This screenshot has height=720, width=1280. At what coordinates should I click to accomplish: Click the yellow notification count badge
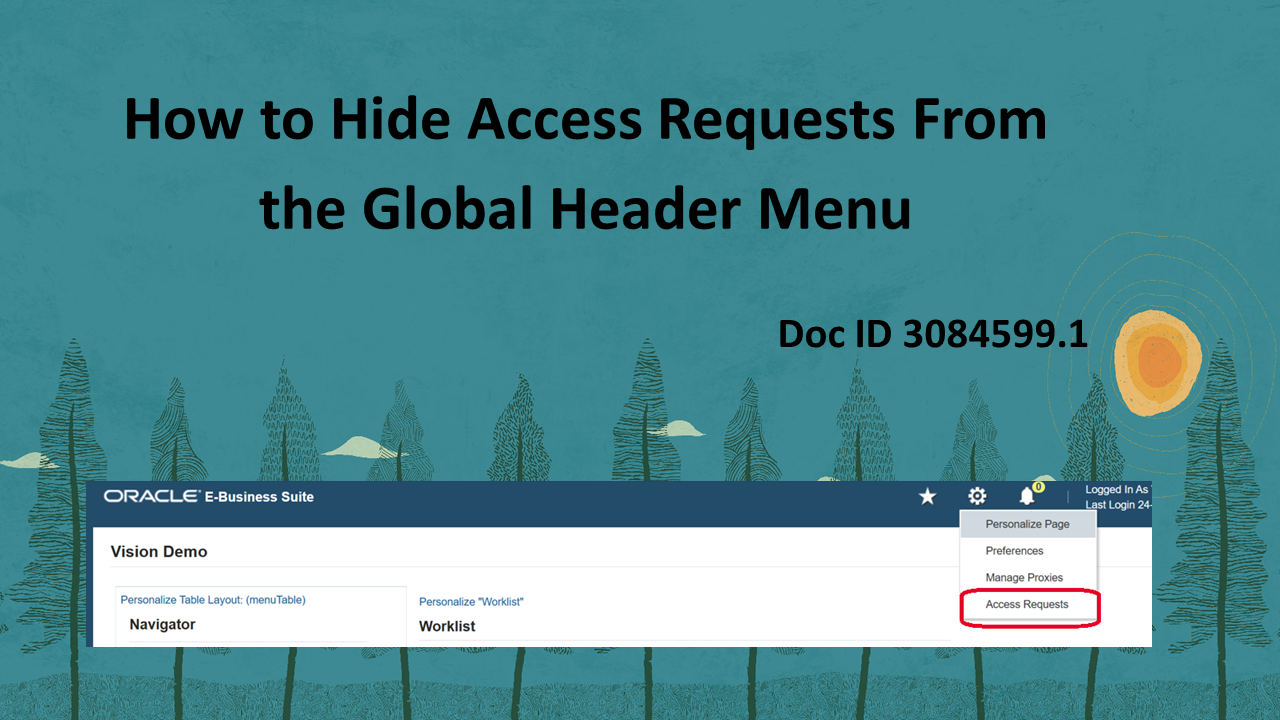click(1038, 487)
